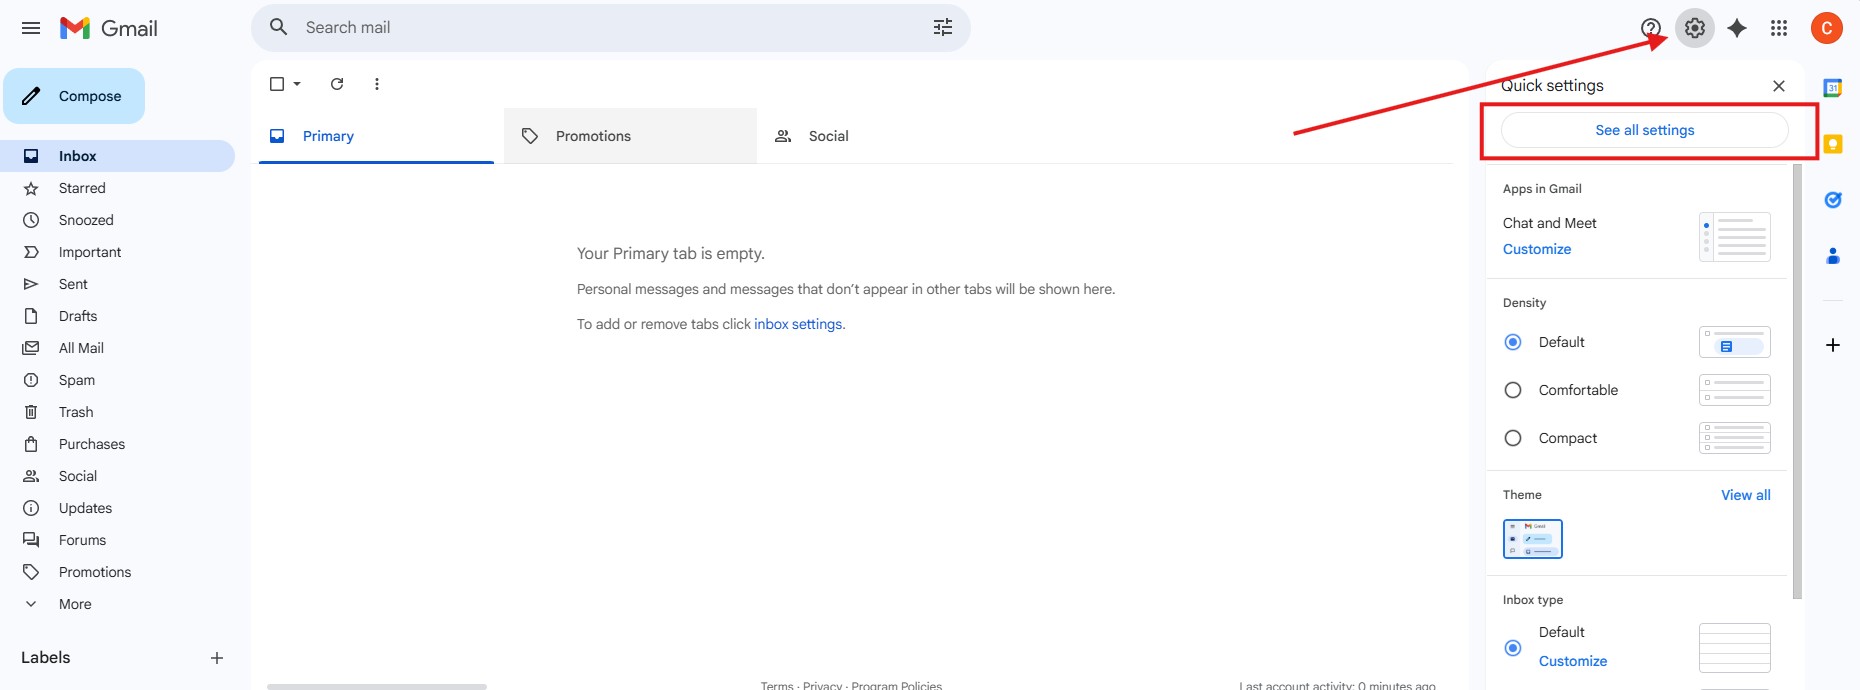
Task: Click the inbox settings link
Action: 798,324
